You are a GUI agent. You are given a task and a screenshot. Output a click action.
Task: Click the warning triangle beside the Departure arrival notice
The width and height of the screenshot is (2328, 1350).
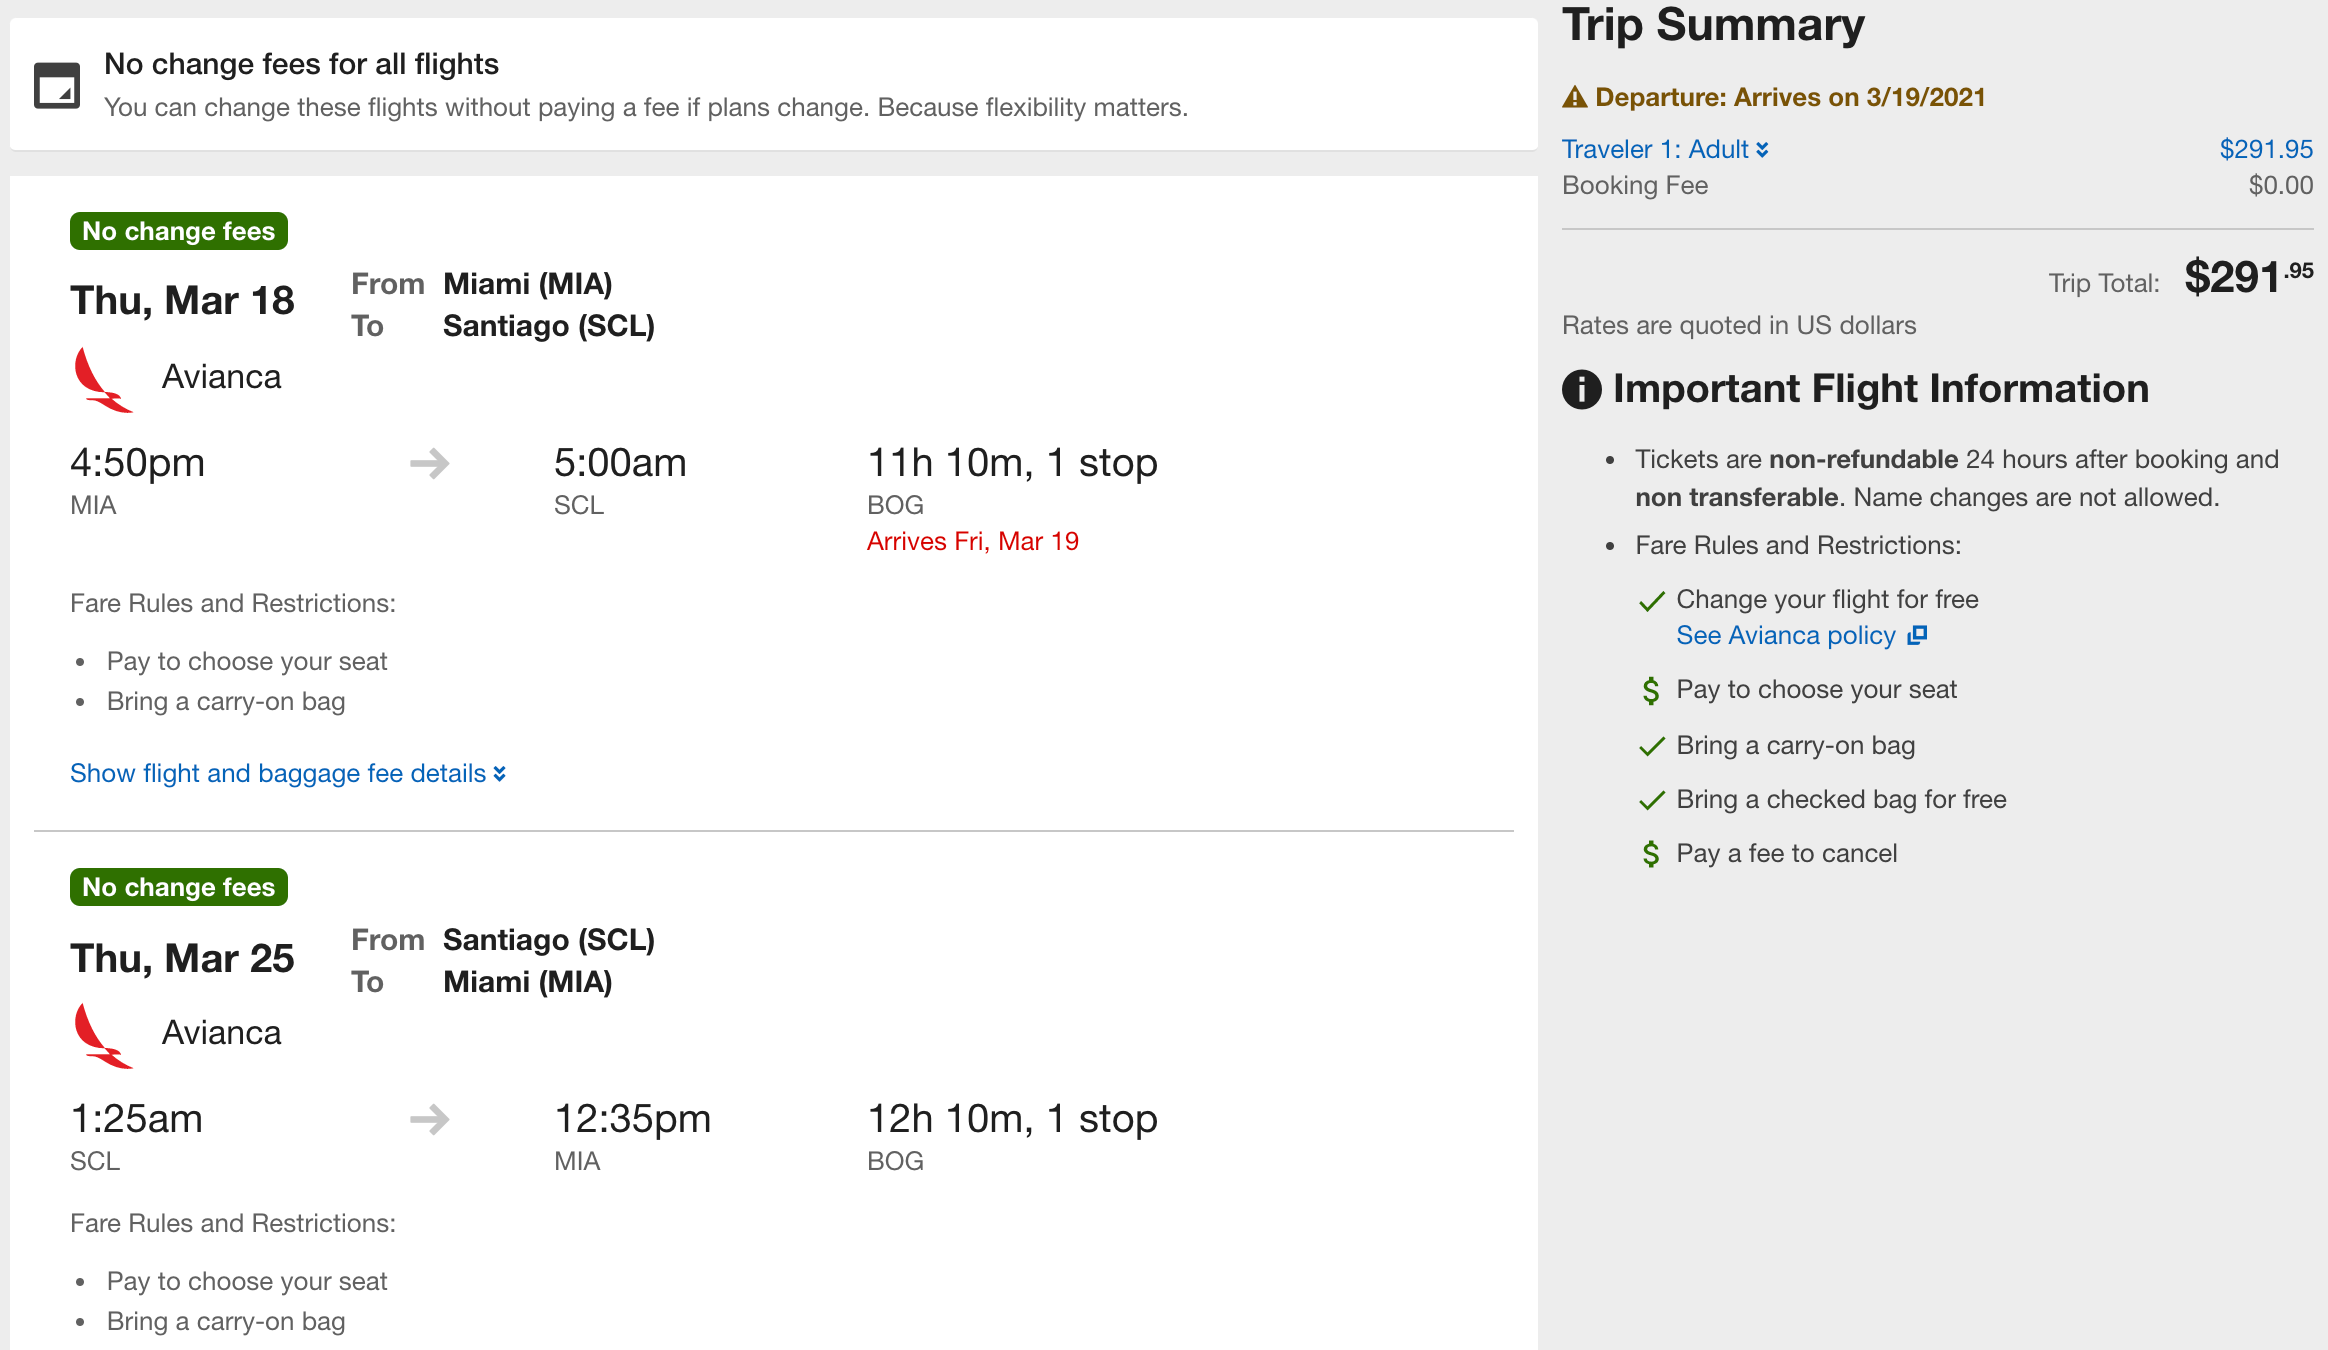tap(1575, 97)
